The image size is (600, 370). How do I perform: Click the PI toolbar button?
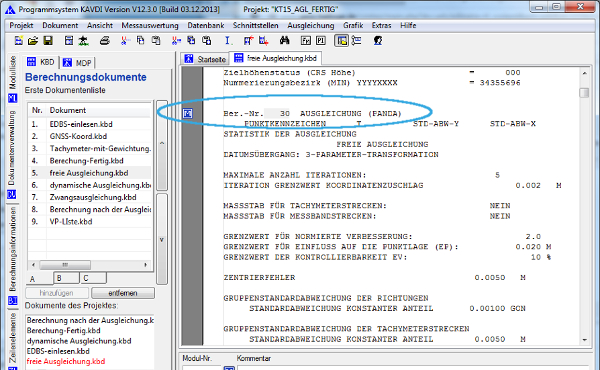tap(321, 41)
